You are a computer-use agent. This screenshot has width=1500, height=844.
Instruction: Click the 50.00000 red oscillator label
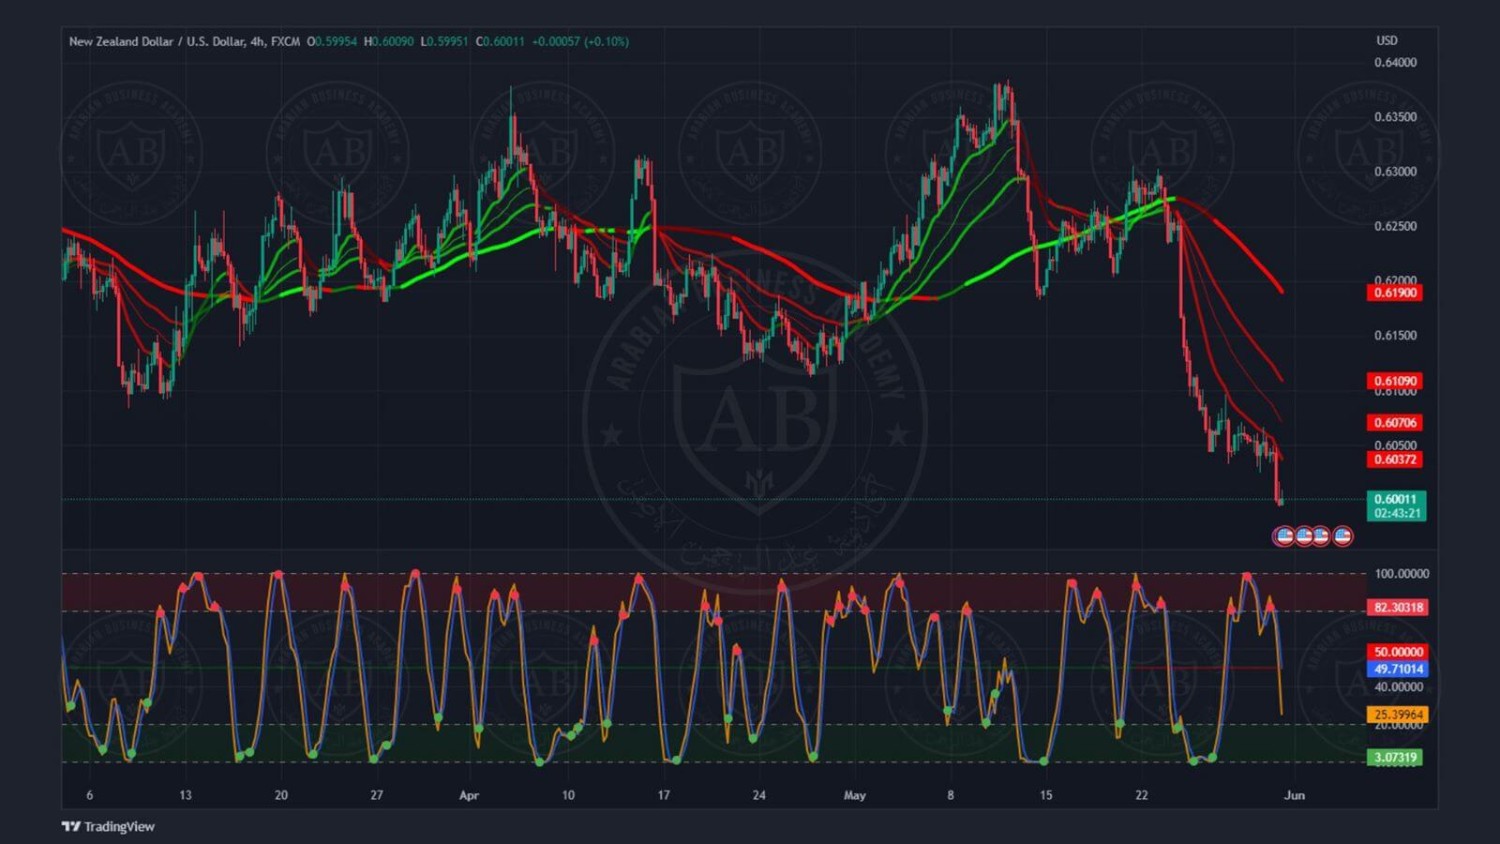tap(1398, 652)
